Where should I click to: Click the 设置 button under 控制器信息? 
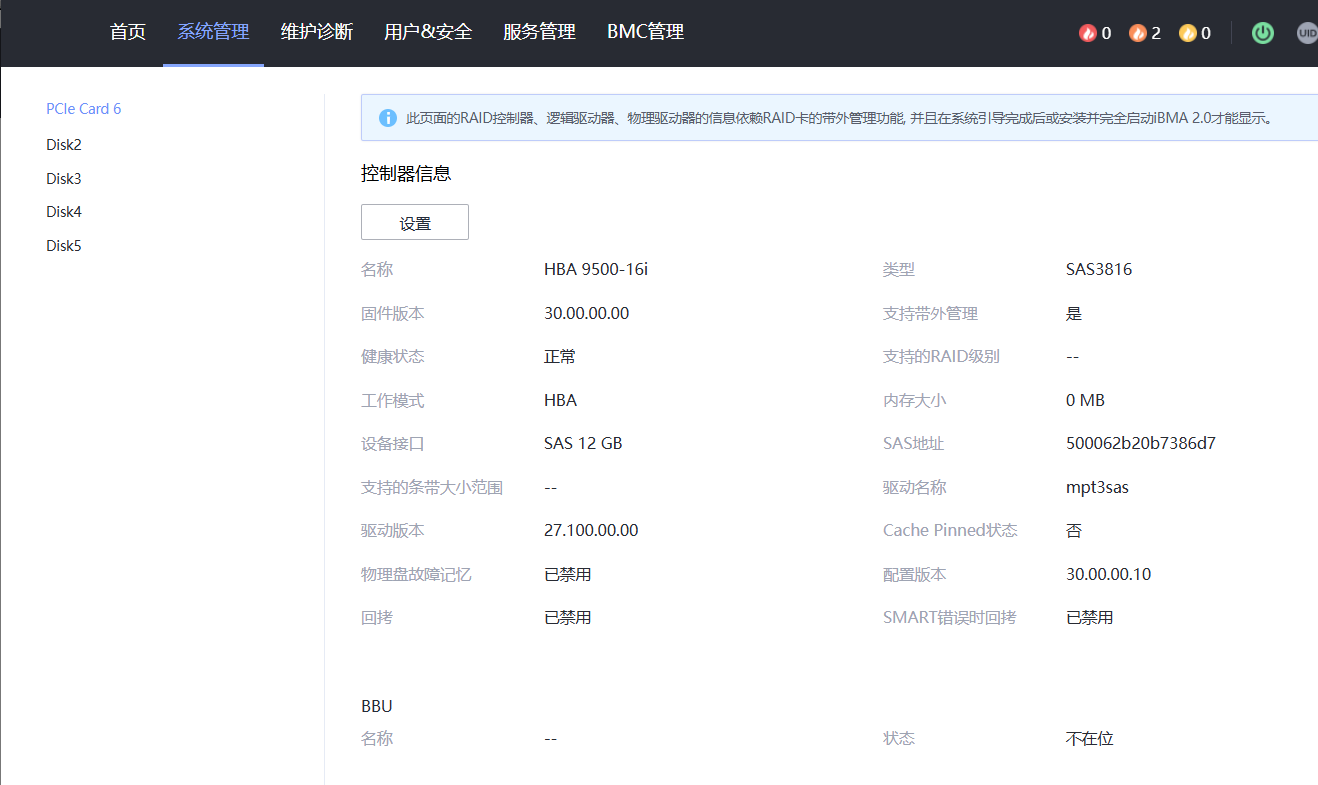414,221
